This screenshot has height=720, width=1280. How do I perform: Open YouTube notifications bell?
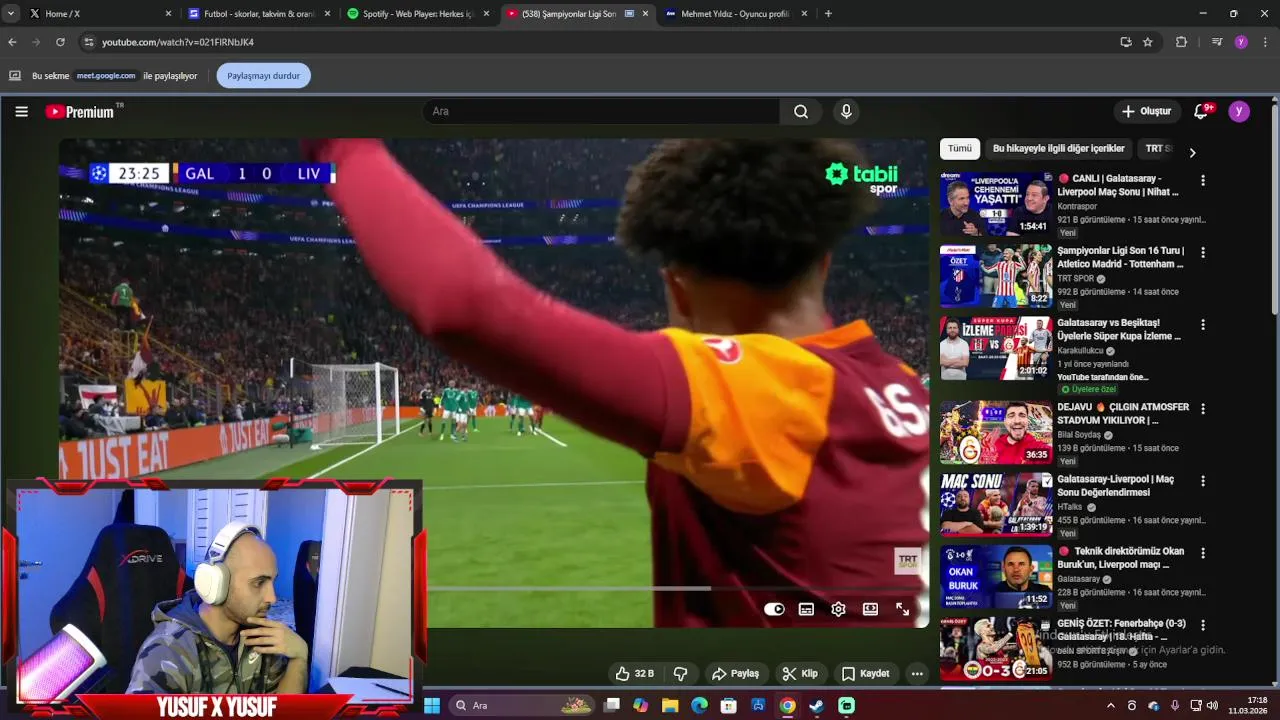[x=1202, y=112]
